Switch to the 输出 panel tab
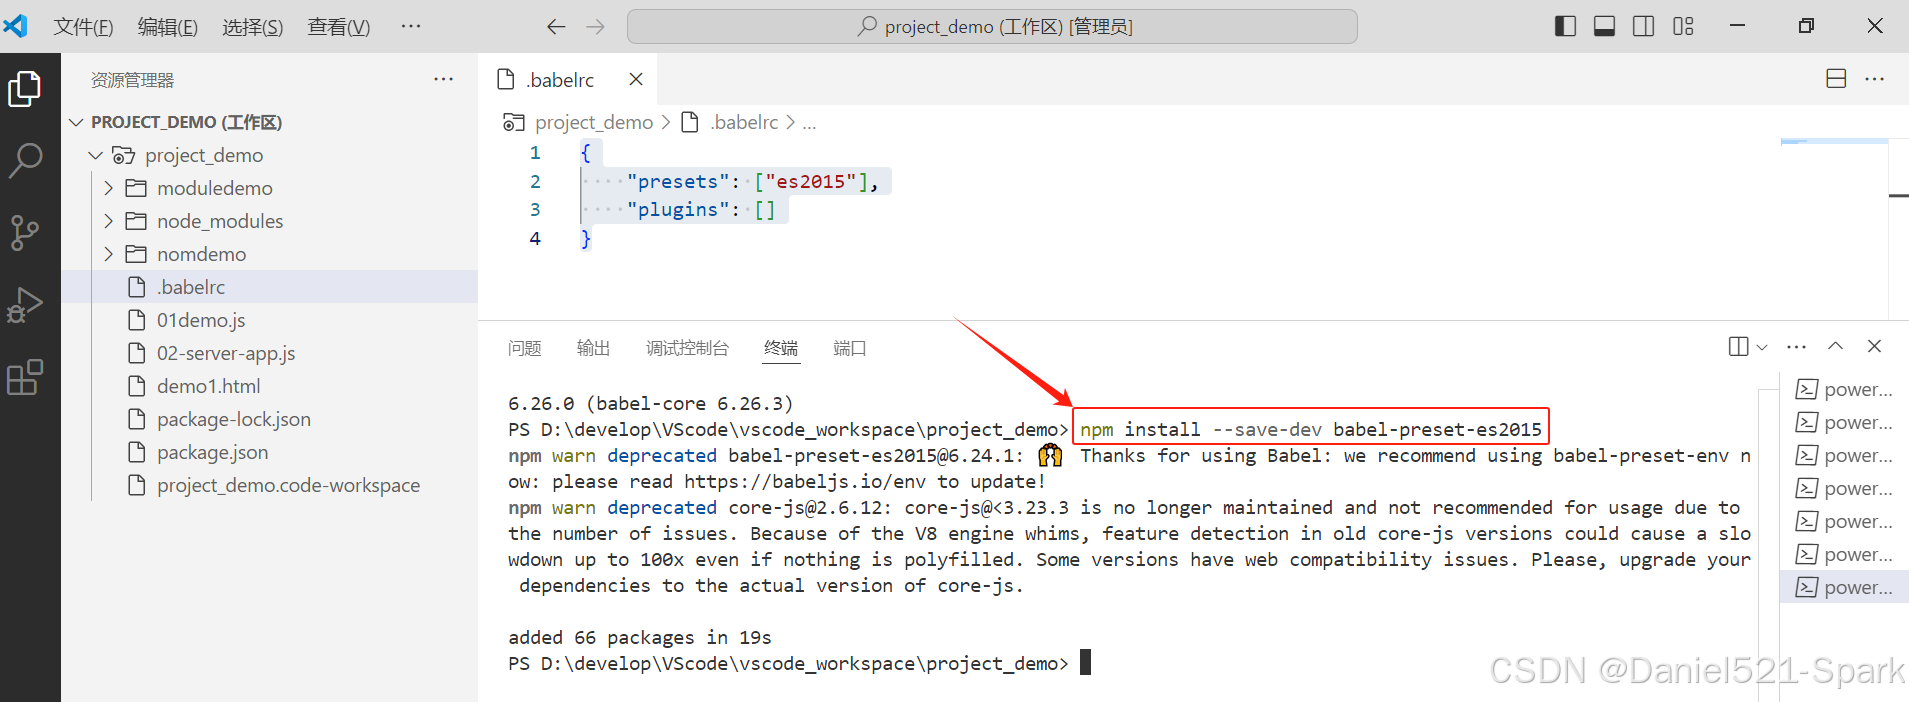Image resolution: width=1909 pixels, height=702 pixels. 593,348
